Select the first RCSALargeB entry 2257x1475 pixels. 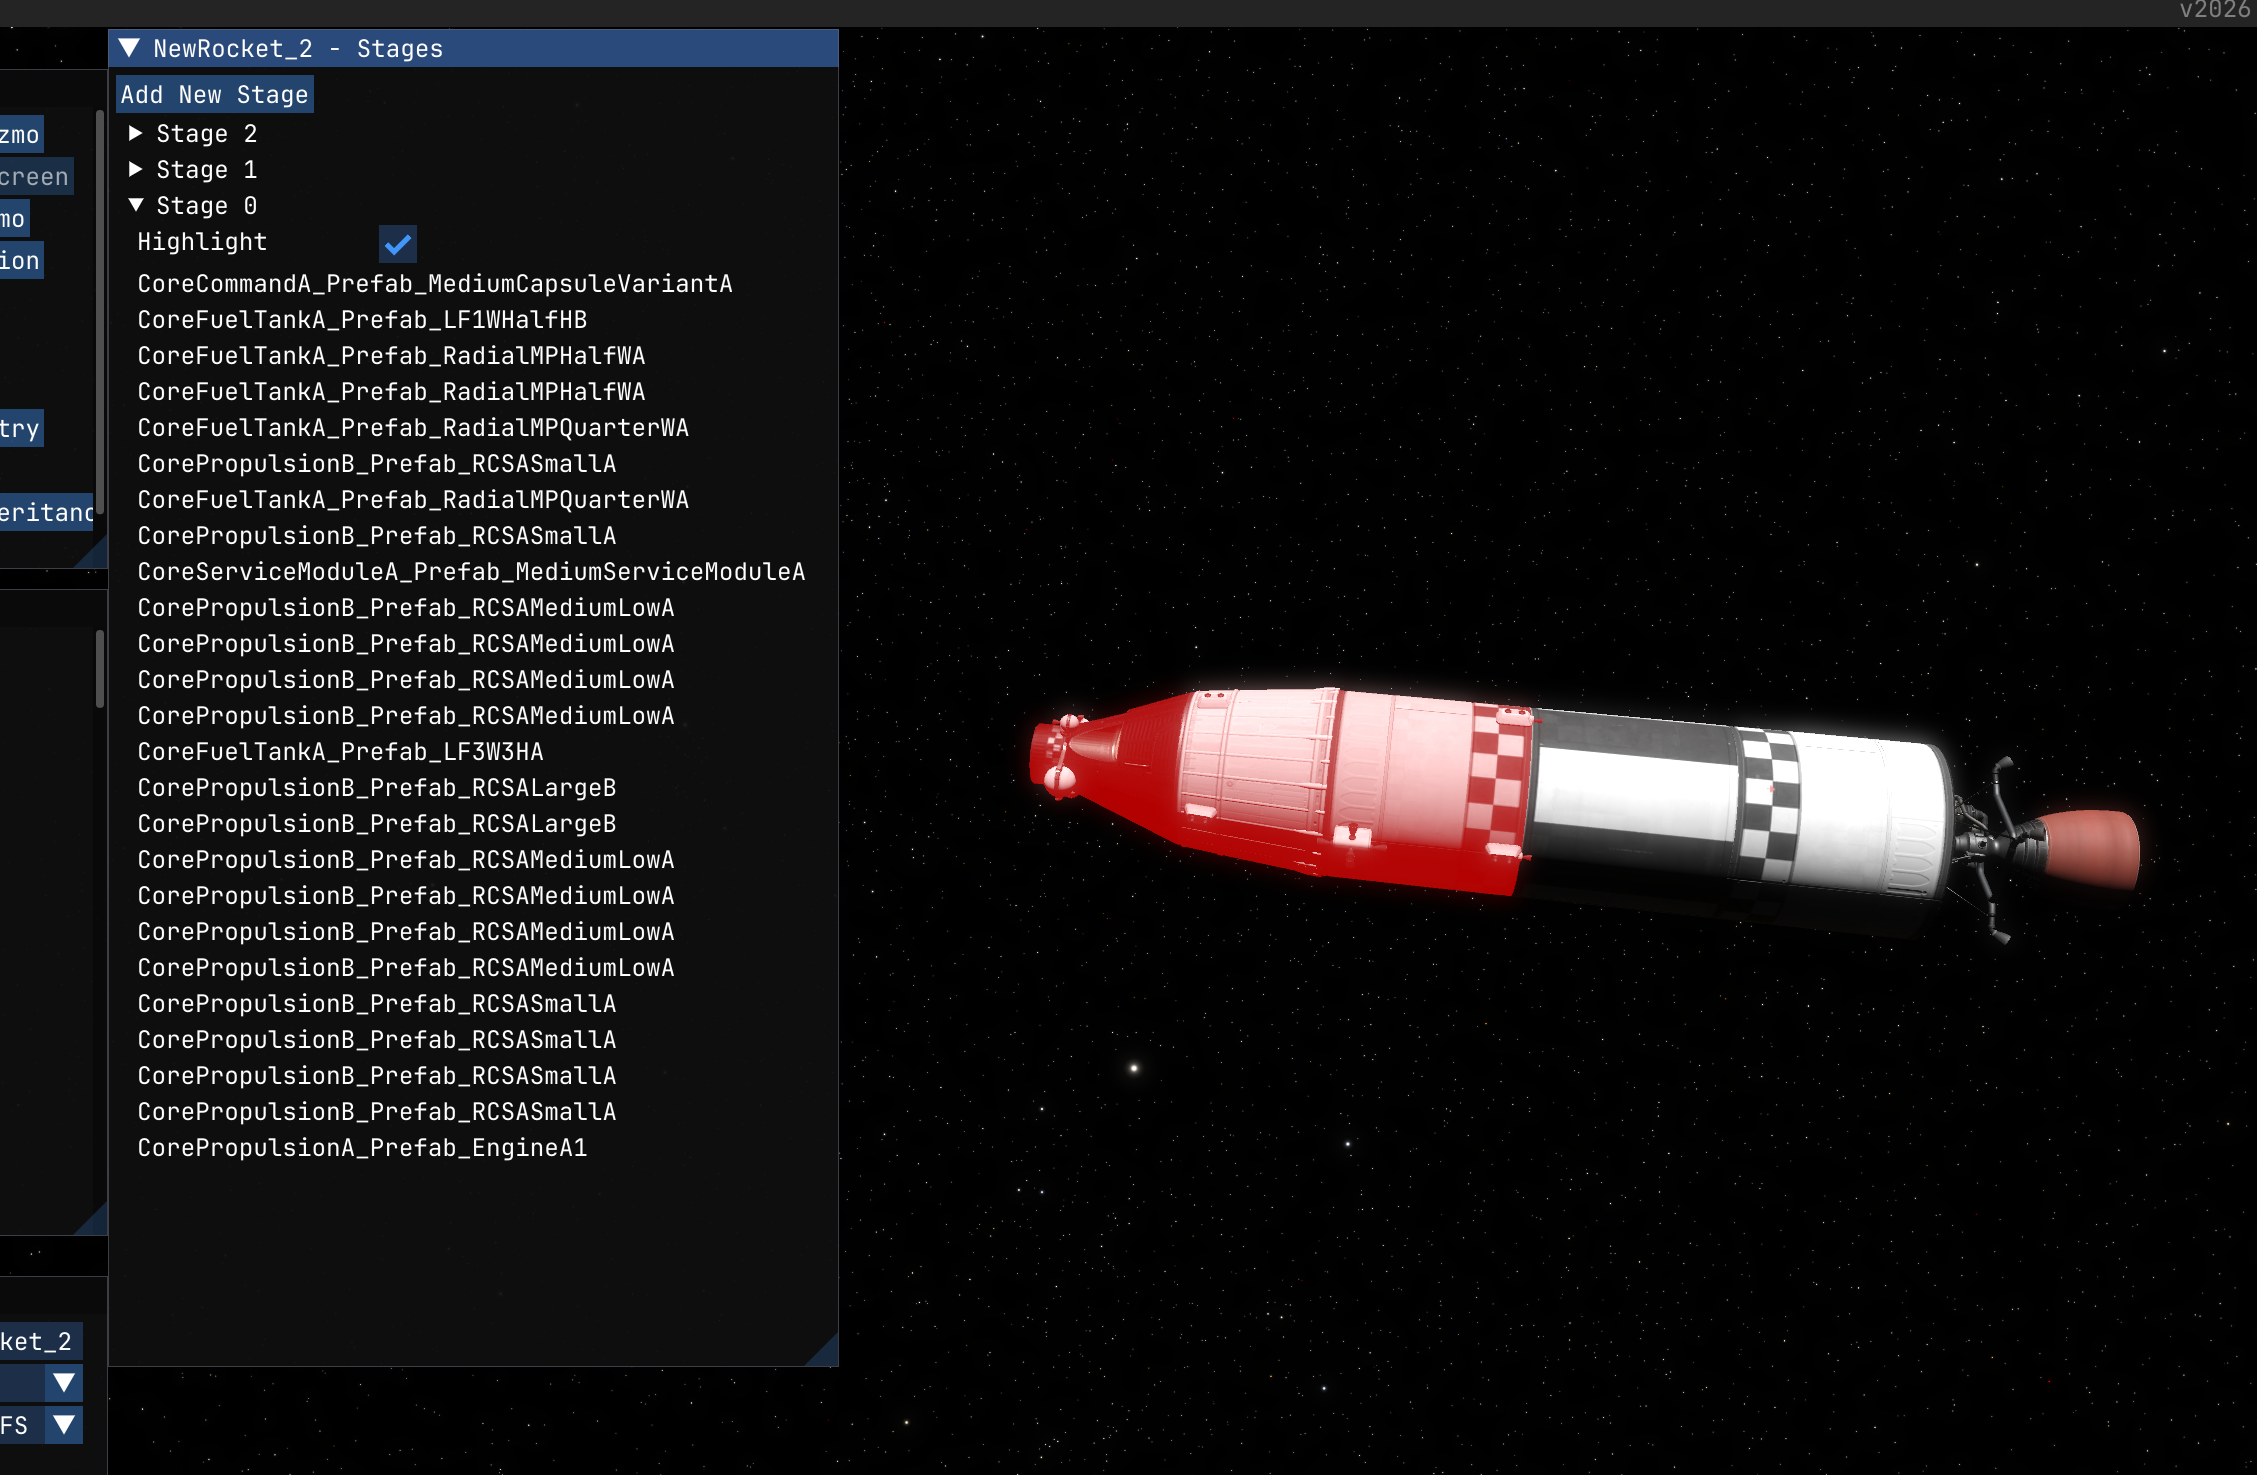pyautogui.click(x=376, y=788)
